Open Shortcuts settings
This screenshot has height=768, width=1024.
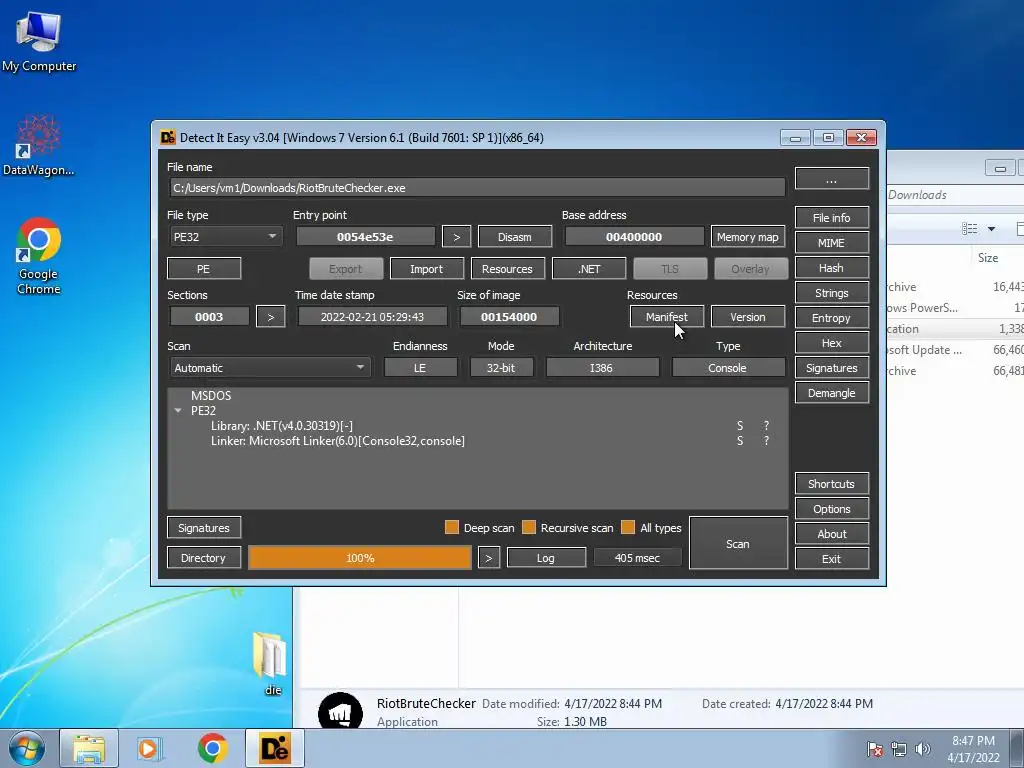pos(831,484)
